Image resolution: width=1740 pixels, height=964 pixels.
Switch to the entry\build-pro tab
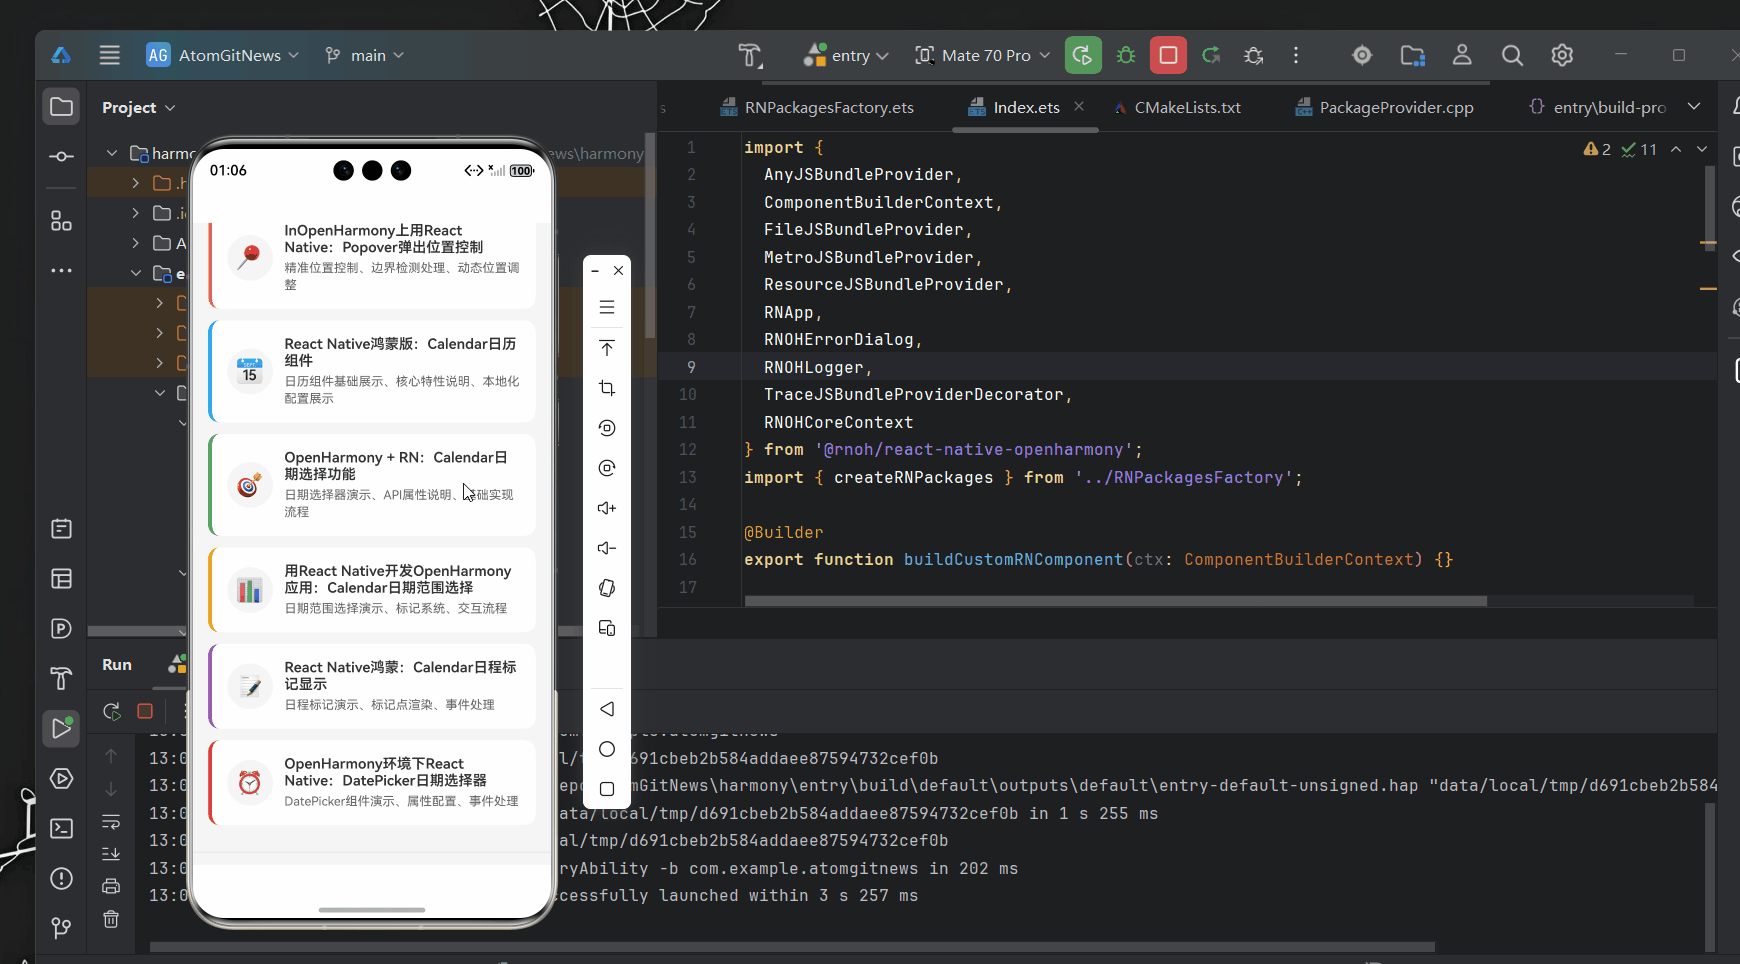click(x=1598, y=107)
